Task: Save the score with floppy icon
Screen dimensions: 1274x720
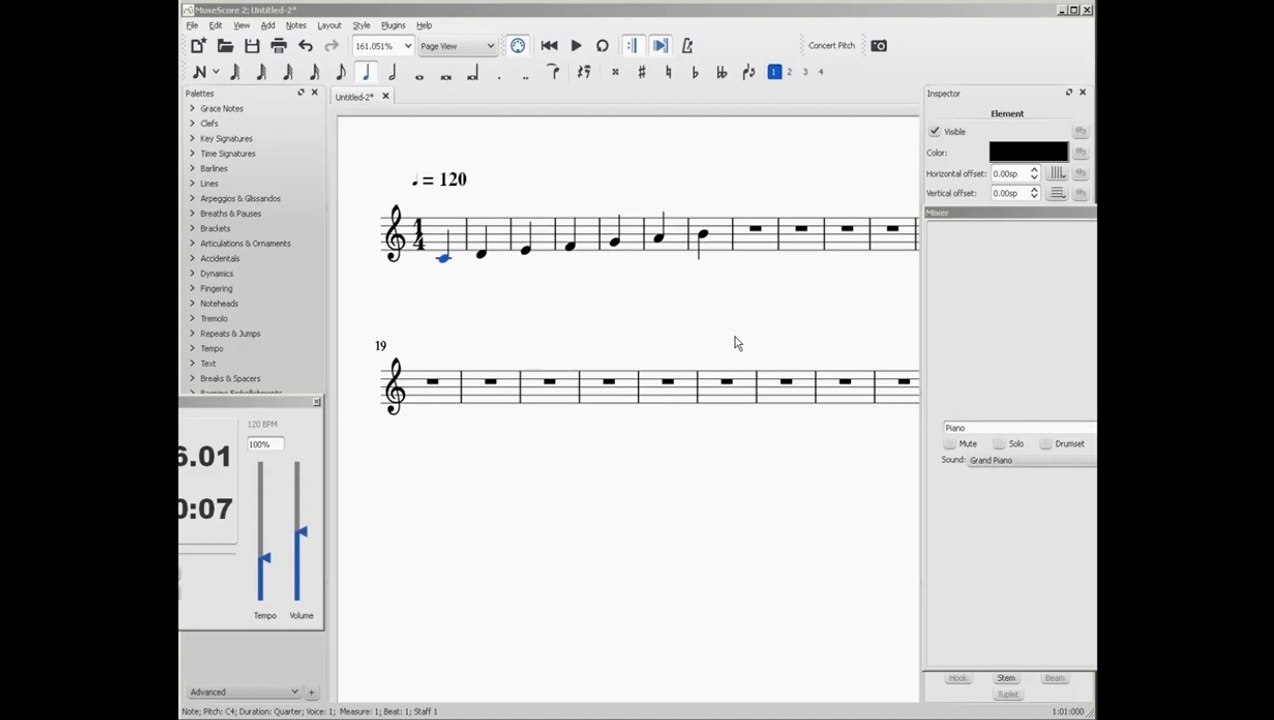Action: [252, 46]
